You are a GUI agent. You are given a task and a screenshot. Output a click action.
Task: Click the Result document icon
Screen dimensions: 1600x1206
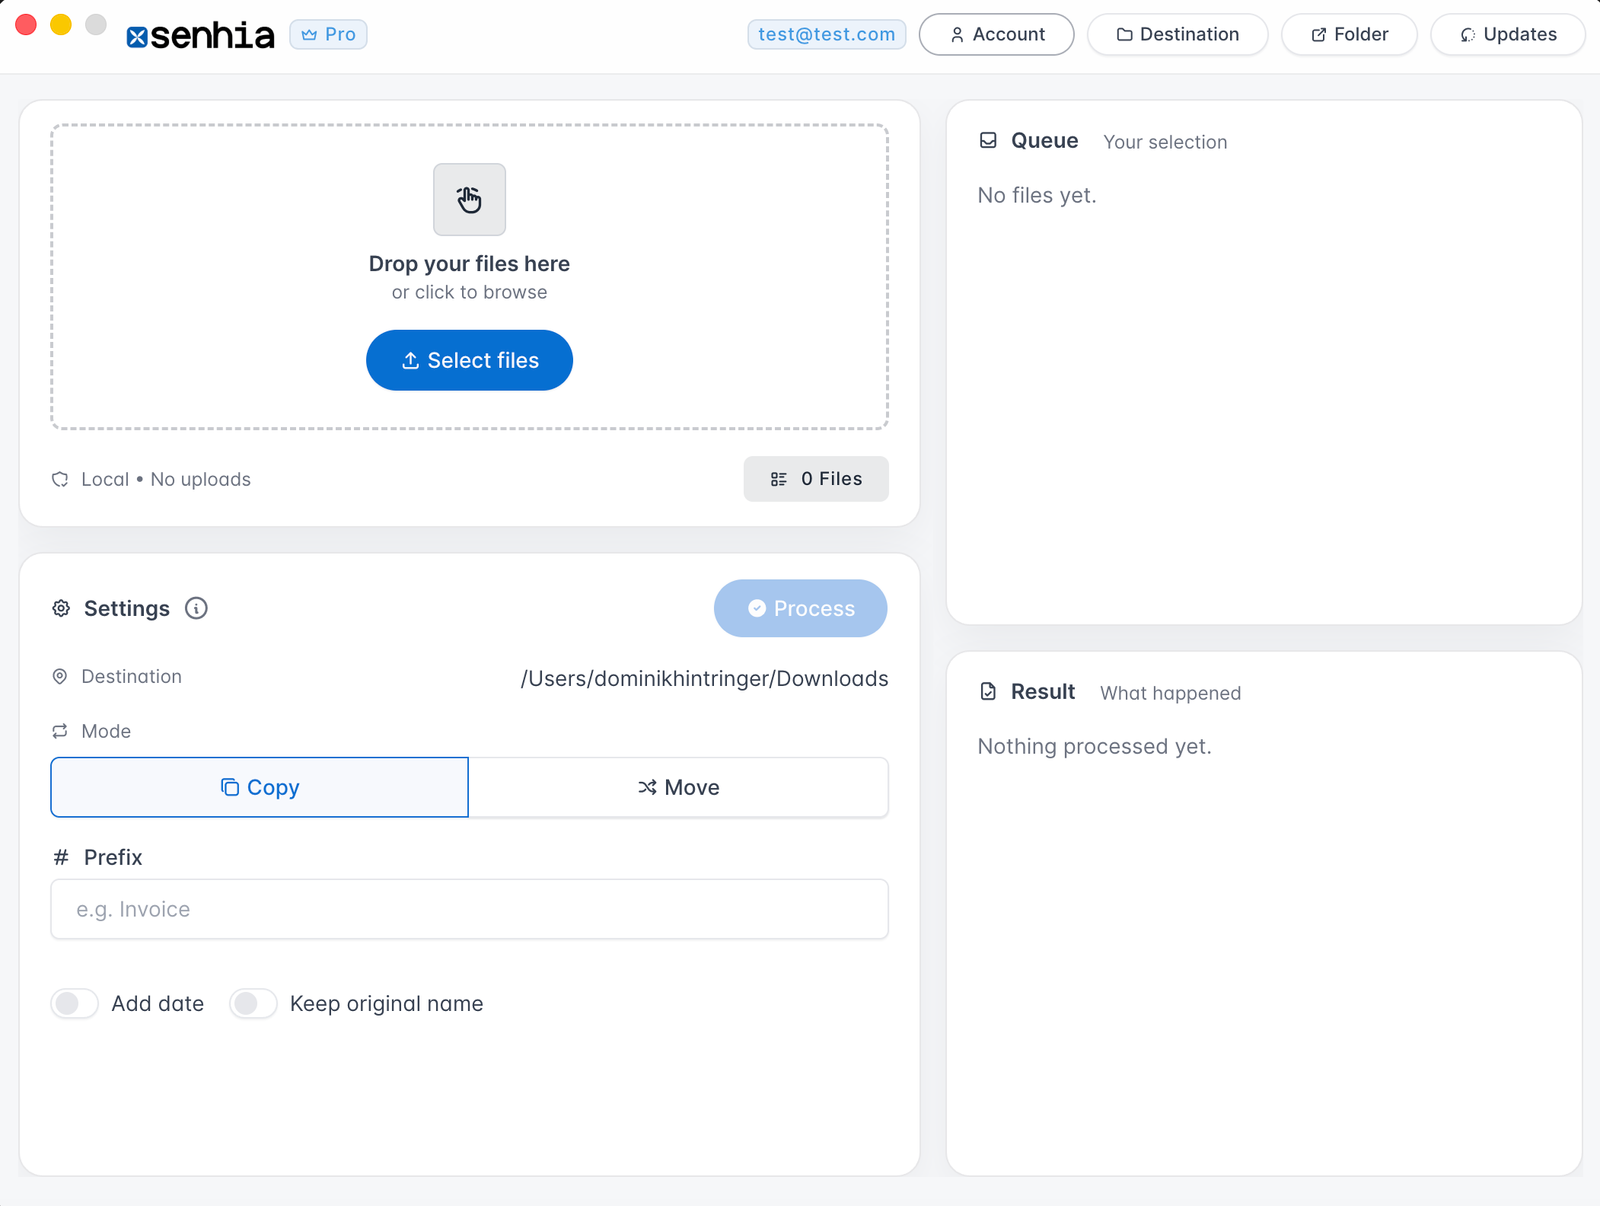(x=988, y=692)
